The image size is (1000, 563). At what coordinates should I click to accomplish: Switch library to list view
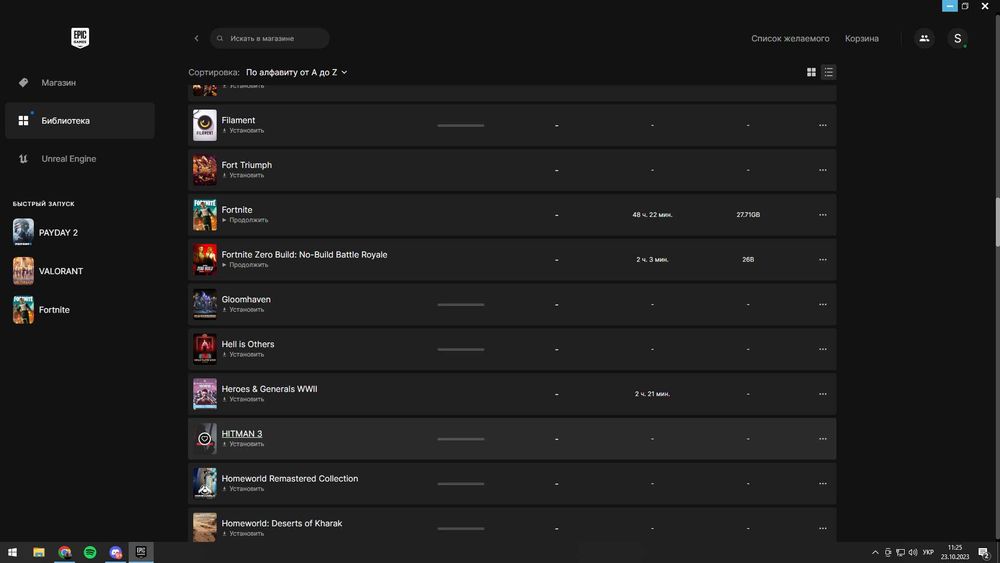click(828, 72)
